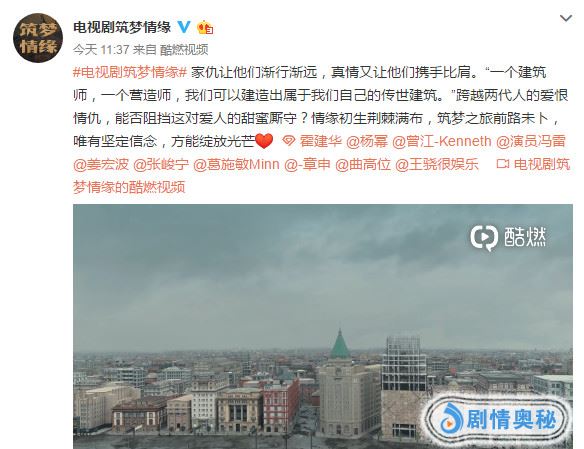Open 霍建华 super-topic link
The height and width of the screenshot is (449, 584).
(x=321, y=141)
